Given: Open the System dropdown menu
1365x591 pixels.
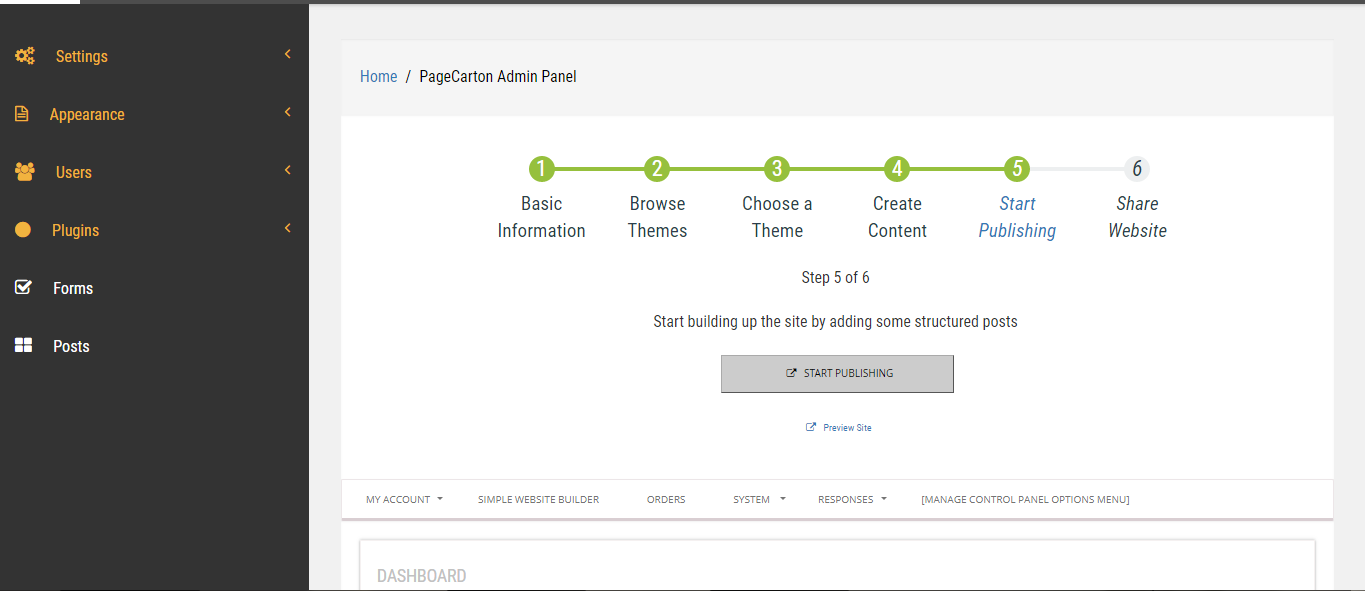Looking at the screenshot, I should click(759, 499).
